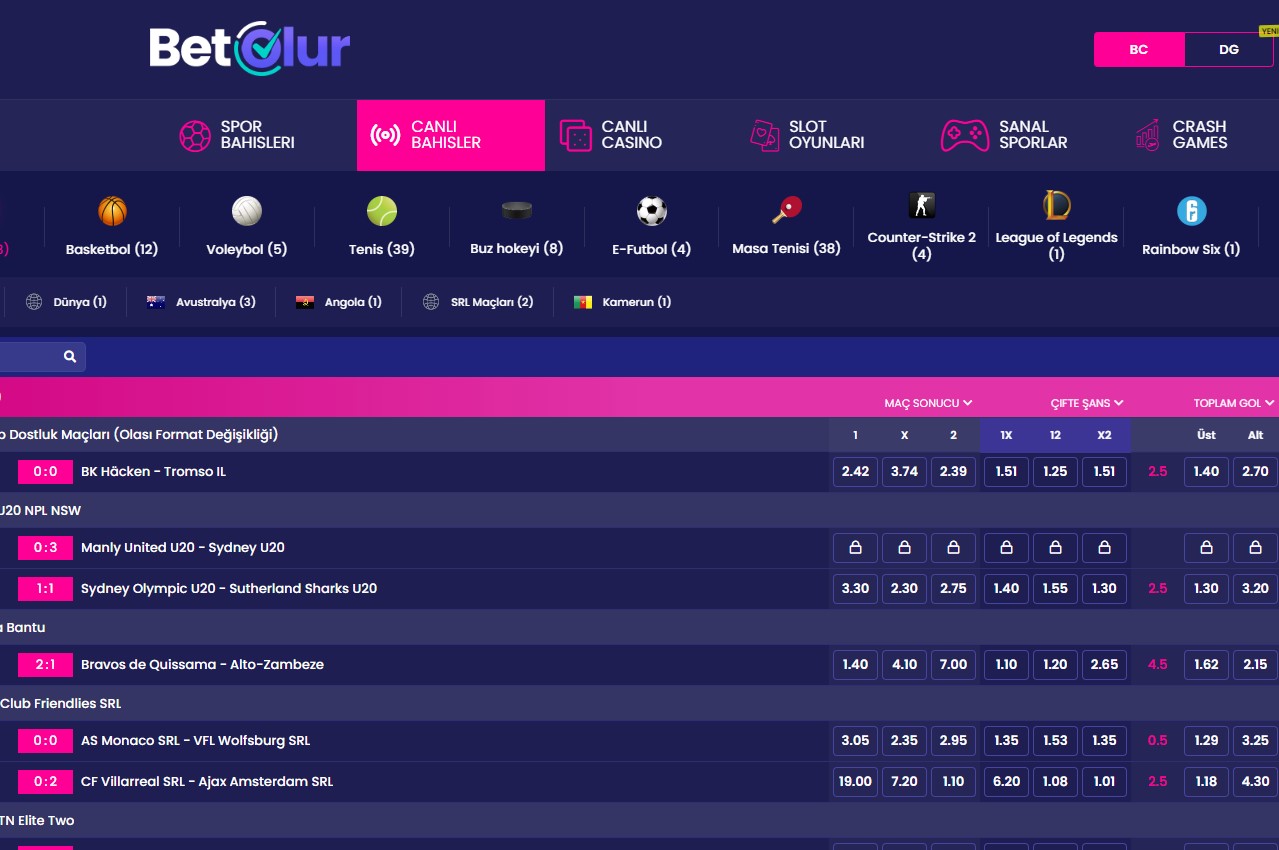Click the Angola flag icon

point(305,302)
